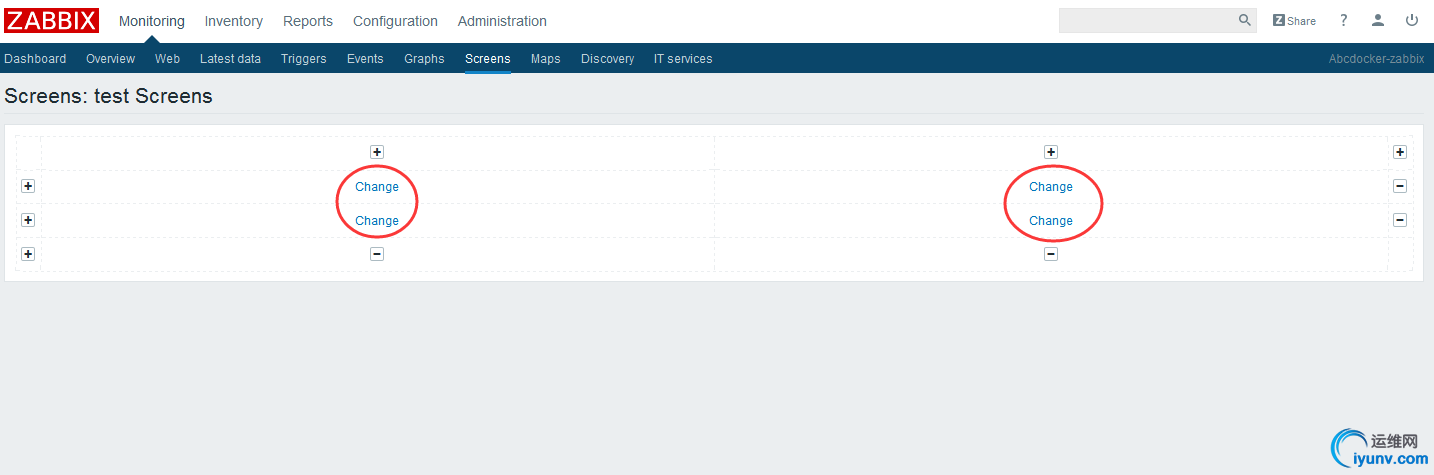The height and width of the screenshot is (475, 1434).
Task: Open the IT services page
Action: (683, 59)
